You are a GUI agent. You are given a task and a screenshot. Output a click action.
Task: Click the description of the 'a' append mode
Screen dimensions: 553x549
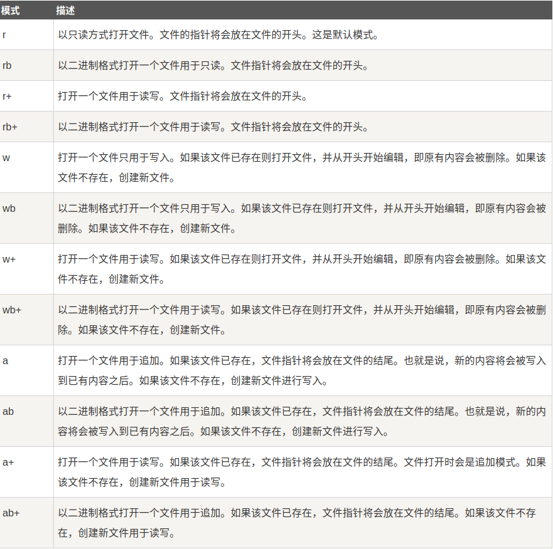tap(302, 370)
